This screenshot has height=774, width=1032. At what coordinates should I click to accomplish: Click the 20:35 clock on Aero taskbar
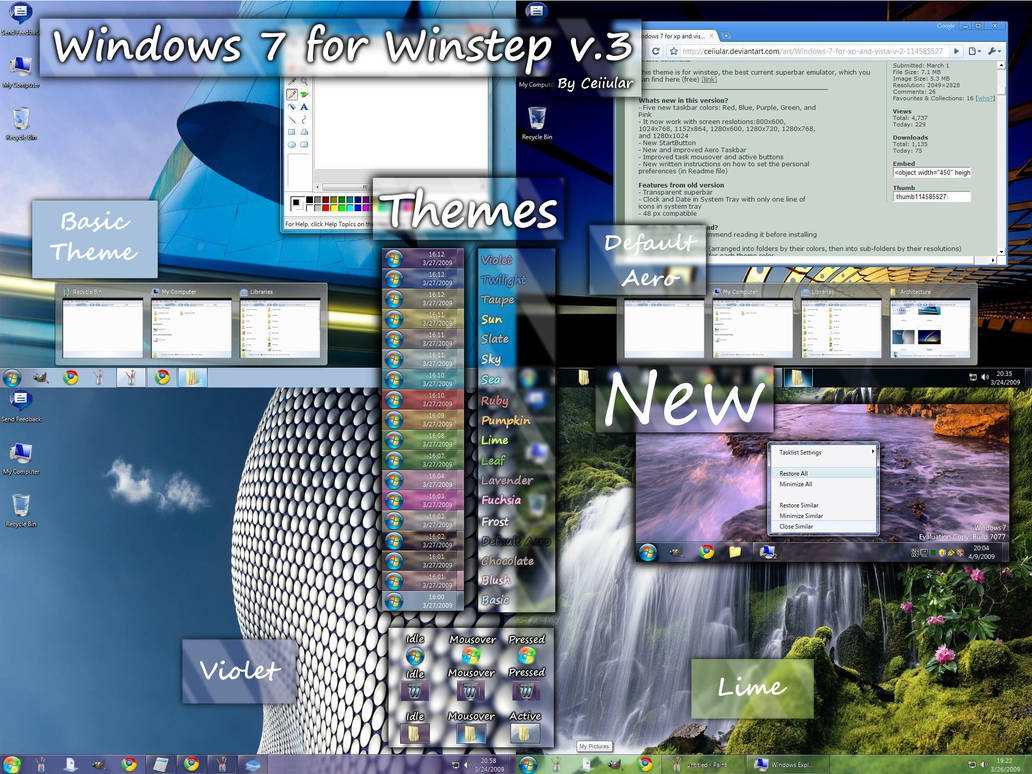tap(1004, 377)
